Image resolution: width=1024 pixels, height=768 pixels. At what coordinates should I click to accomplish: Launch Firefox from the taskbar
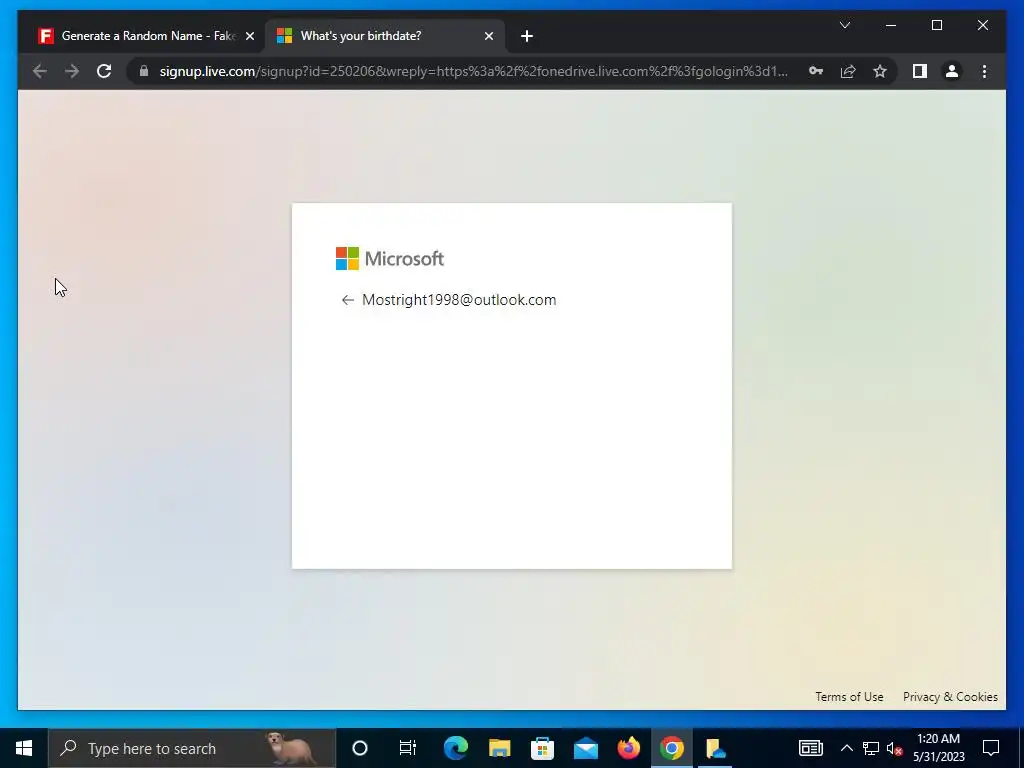629,748
